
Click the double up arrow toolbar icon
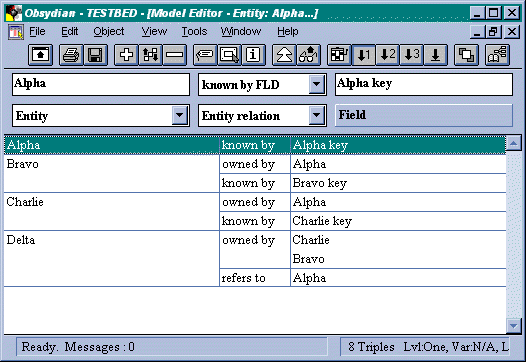(x=284, y=55)
